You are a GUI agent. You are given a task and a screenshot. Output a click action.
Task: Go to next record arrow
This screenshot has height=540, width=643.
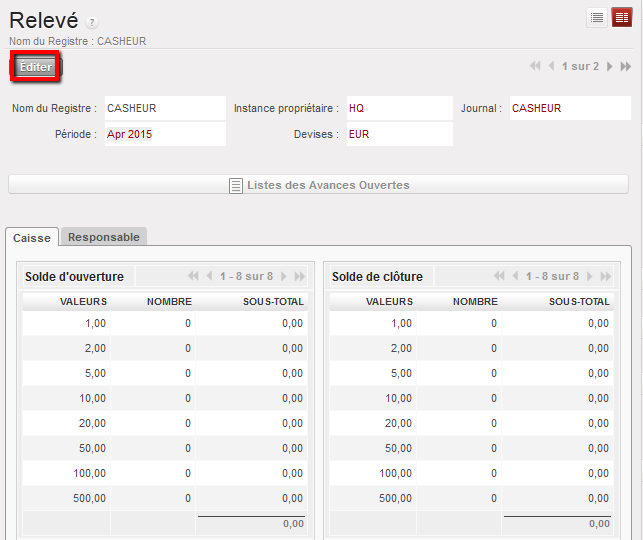pyautogui.click(x=610, y=66)
